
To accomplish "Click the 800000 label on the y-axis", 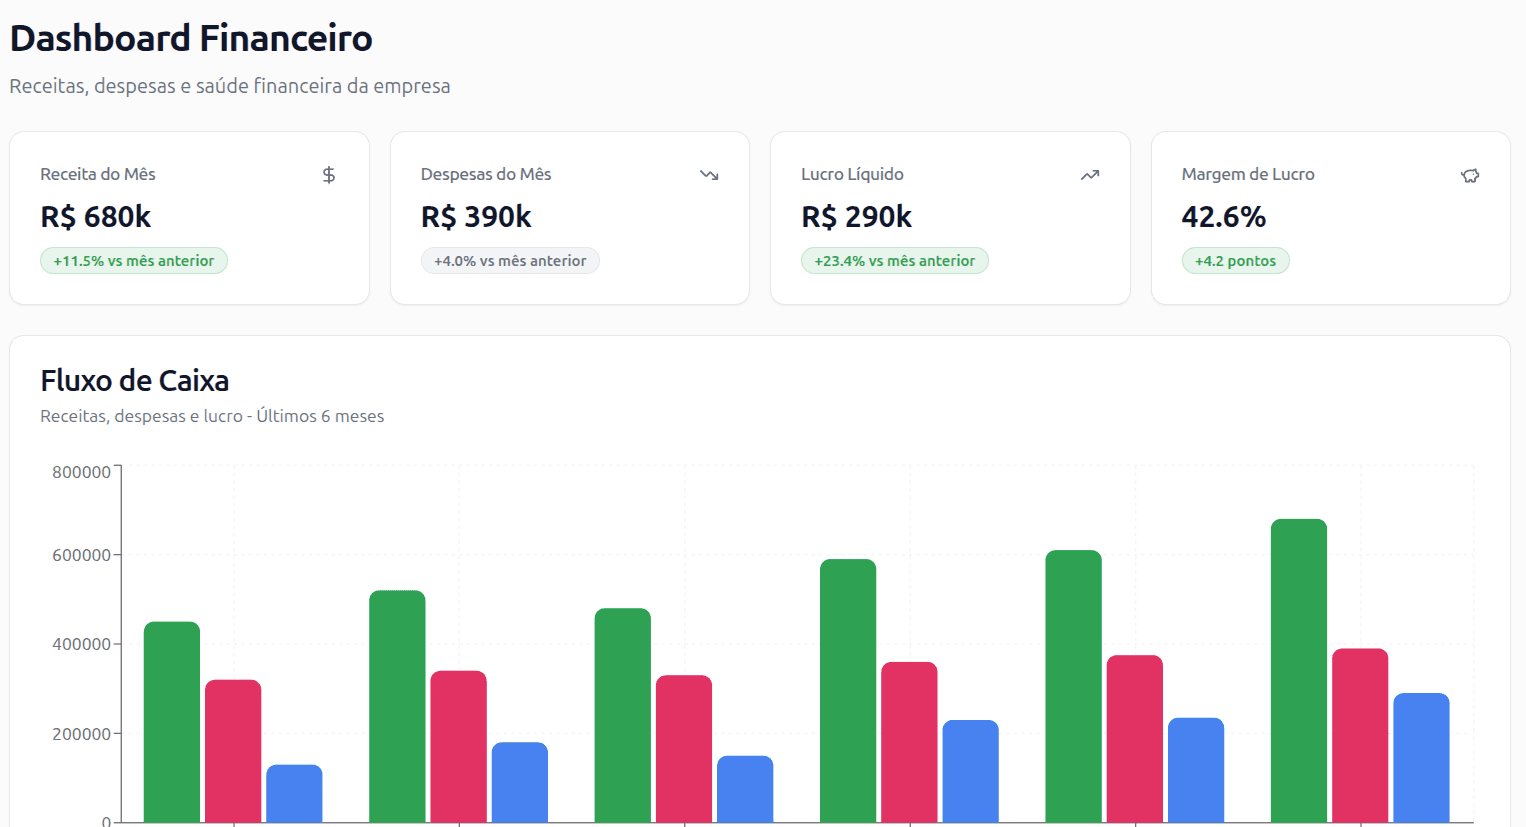I will (82, 471).
